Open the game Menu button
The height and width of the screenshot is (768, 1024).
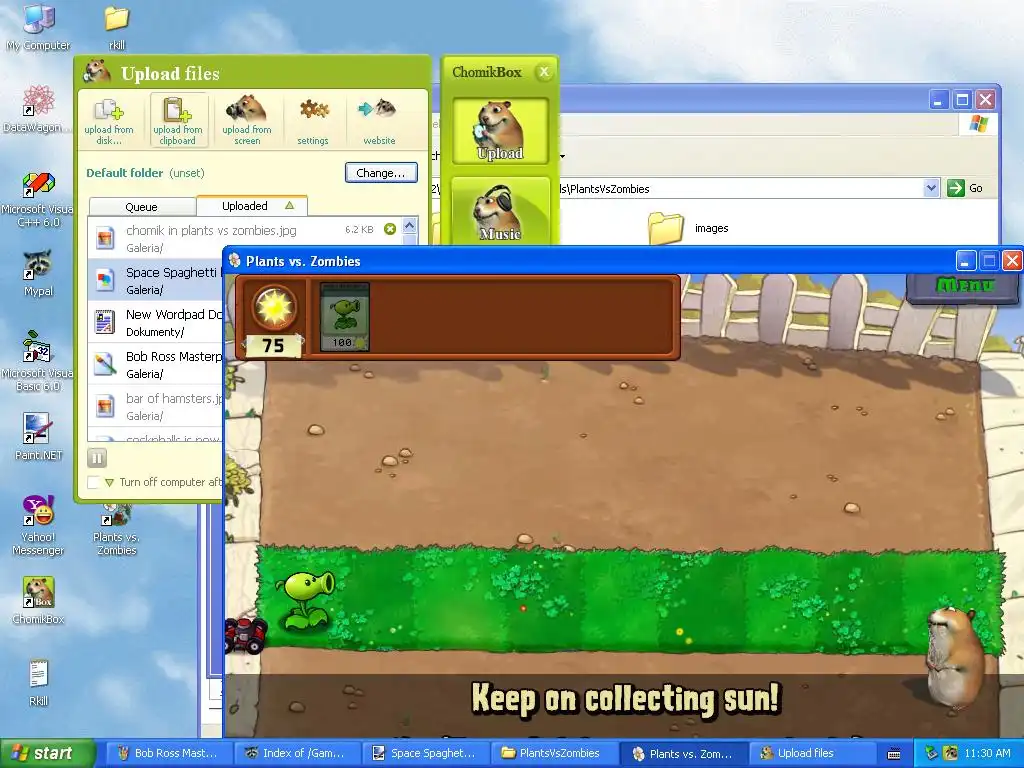[x=964, y=286]
